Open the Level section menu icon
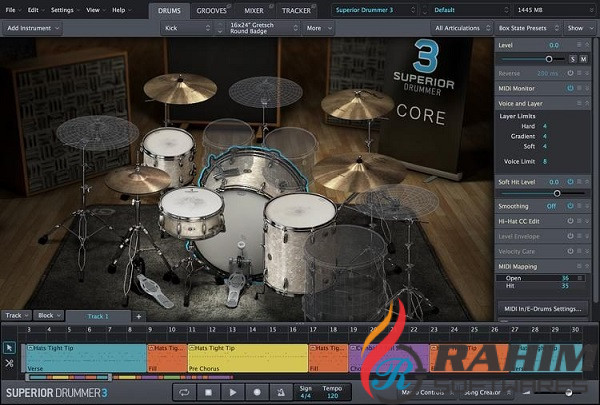600x405 pixels. tap(579, 45)
